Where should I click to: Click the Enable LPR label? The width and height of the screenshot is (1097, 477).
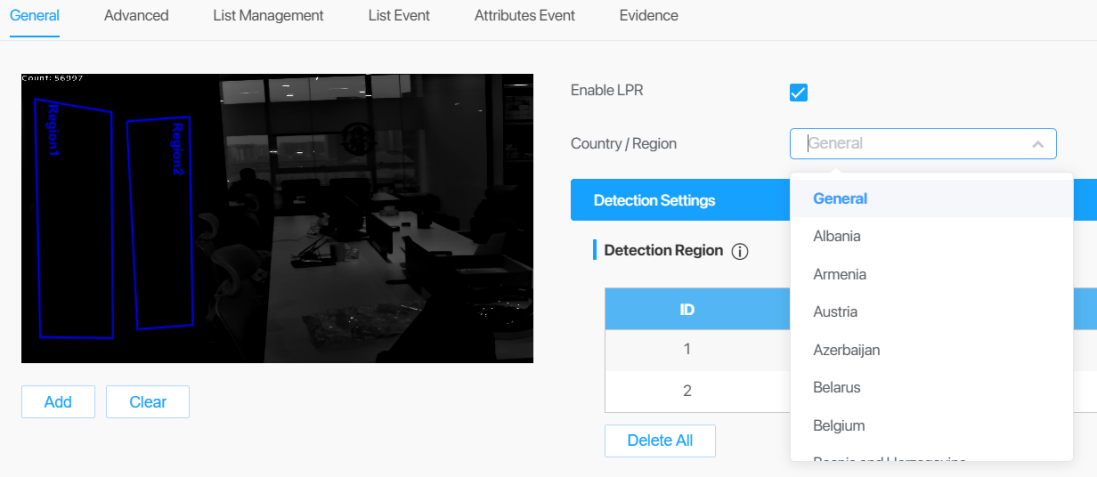click(607, 90)
